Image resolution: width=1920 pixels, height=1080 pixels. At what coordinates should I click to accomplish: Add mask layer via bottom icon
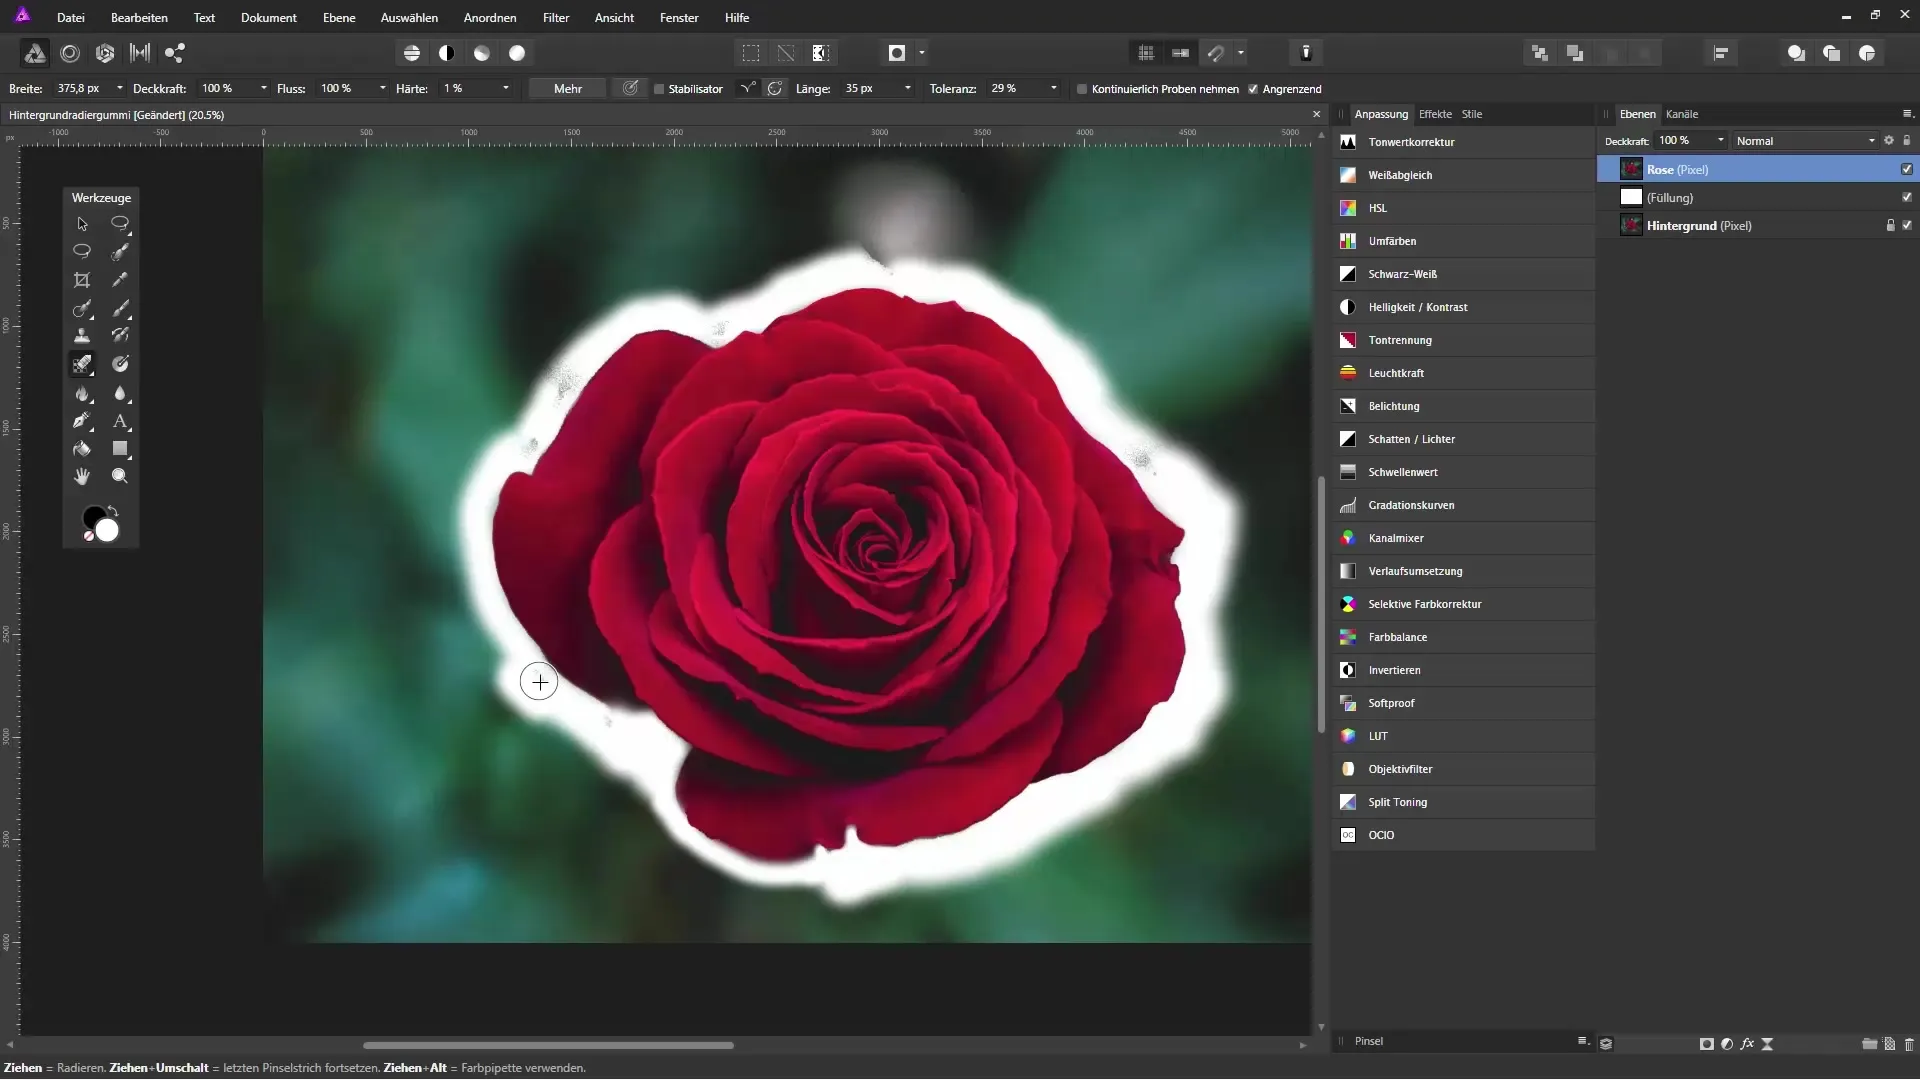point(1707,1044)
